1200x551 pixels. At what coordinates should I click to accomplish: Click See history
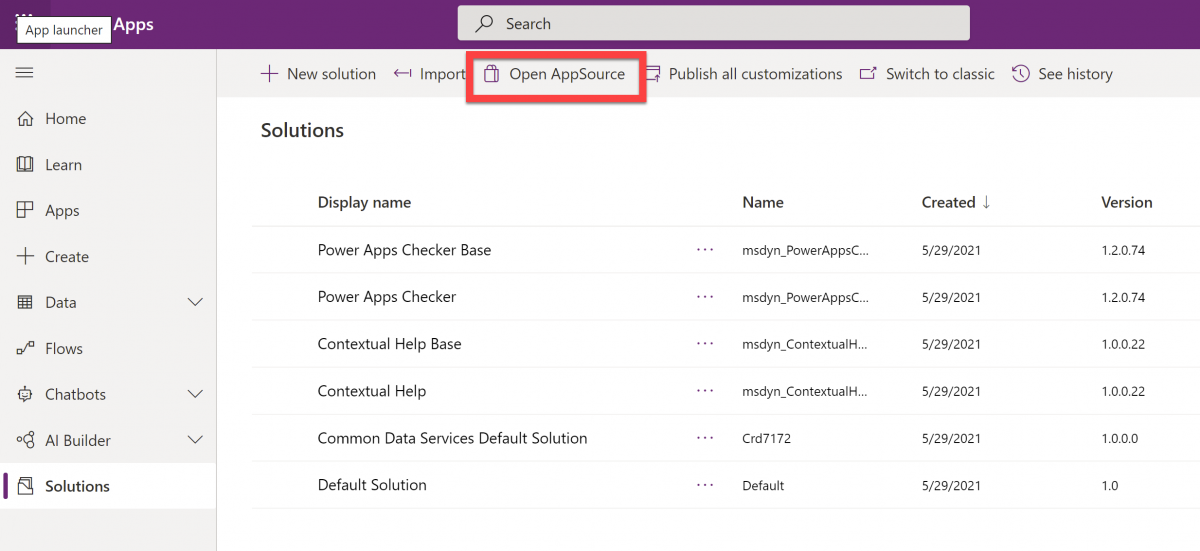click(1063, 74)
